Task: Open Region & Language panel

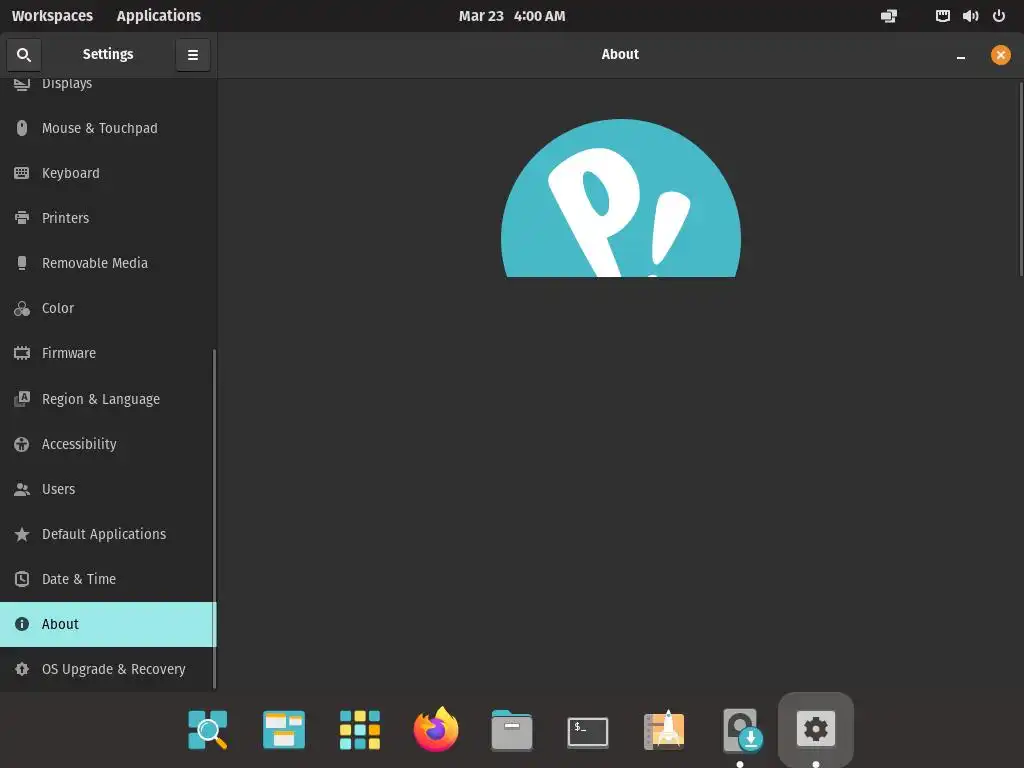Action: point(108,398)
